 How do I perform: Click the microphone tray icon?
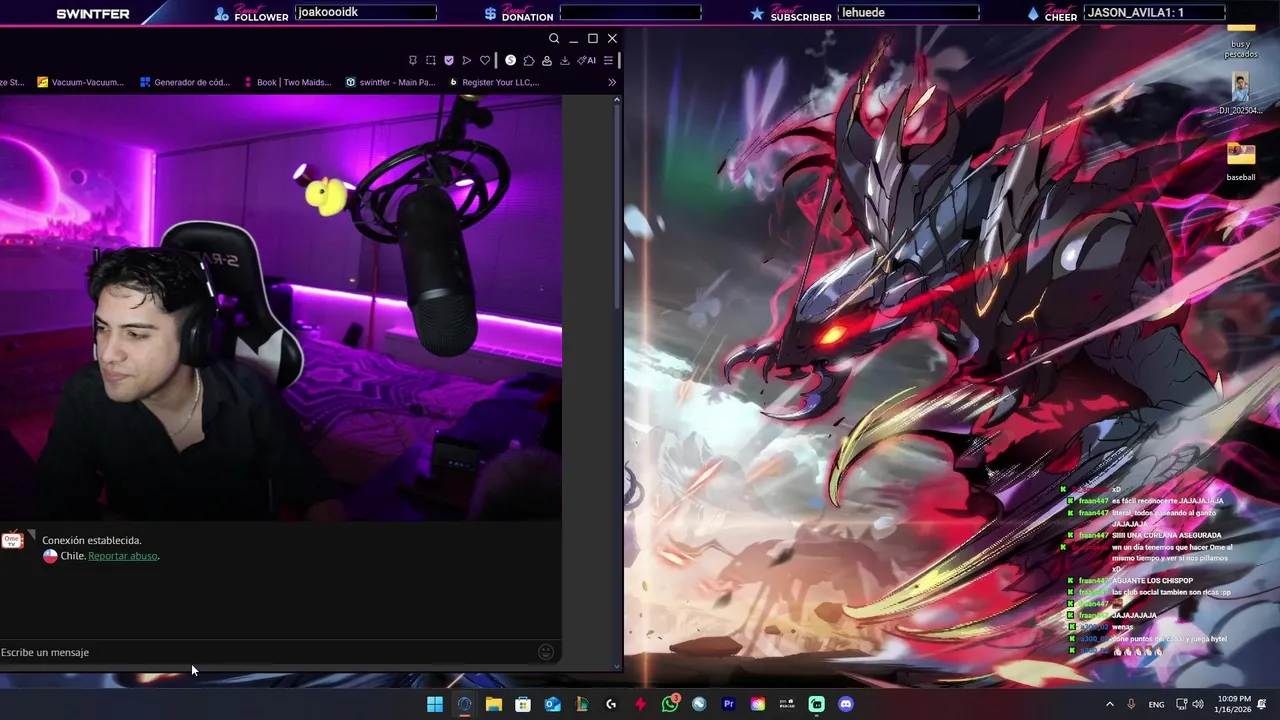point(1131,704)
